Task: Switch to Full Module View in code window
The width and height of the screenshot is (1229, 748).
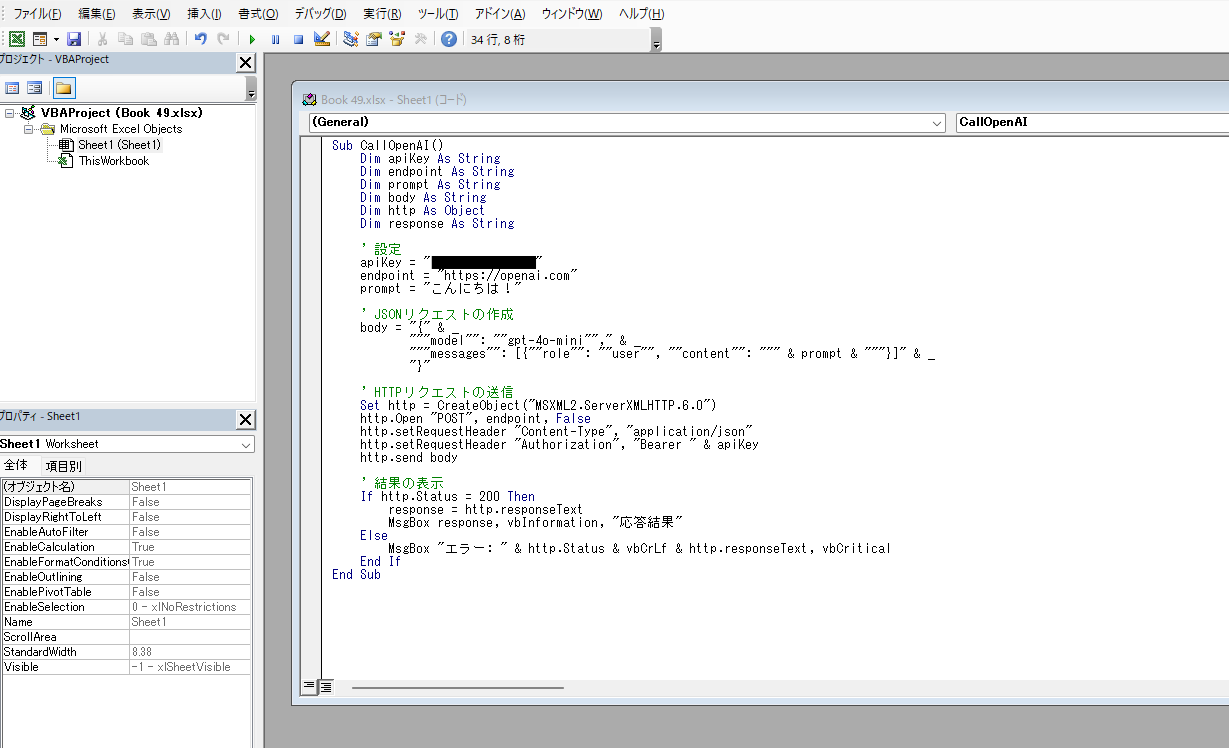Action: pos(326,686)
